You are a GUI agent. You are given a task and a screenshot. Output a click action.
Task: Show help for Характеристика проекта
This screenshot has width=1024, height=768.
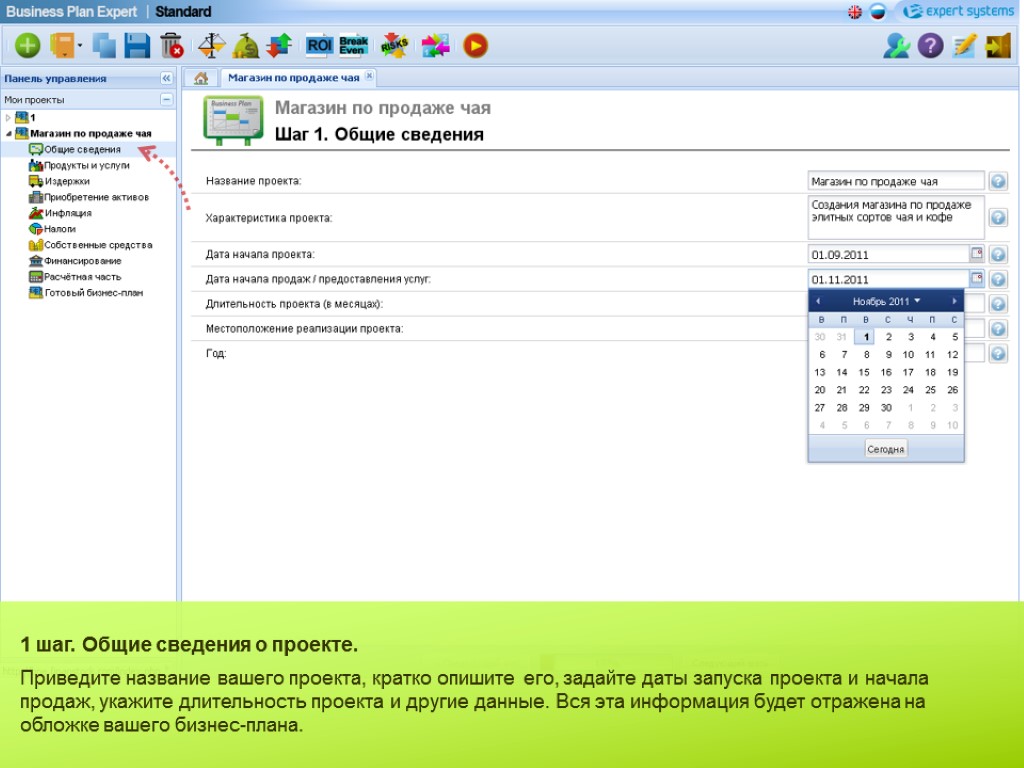[x=998, y=217]
